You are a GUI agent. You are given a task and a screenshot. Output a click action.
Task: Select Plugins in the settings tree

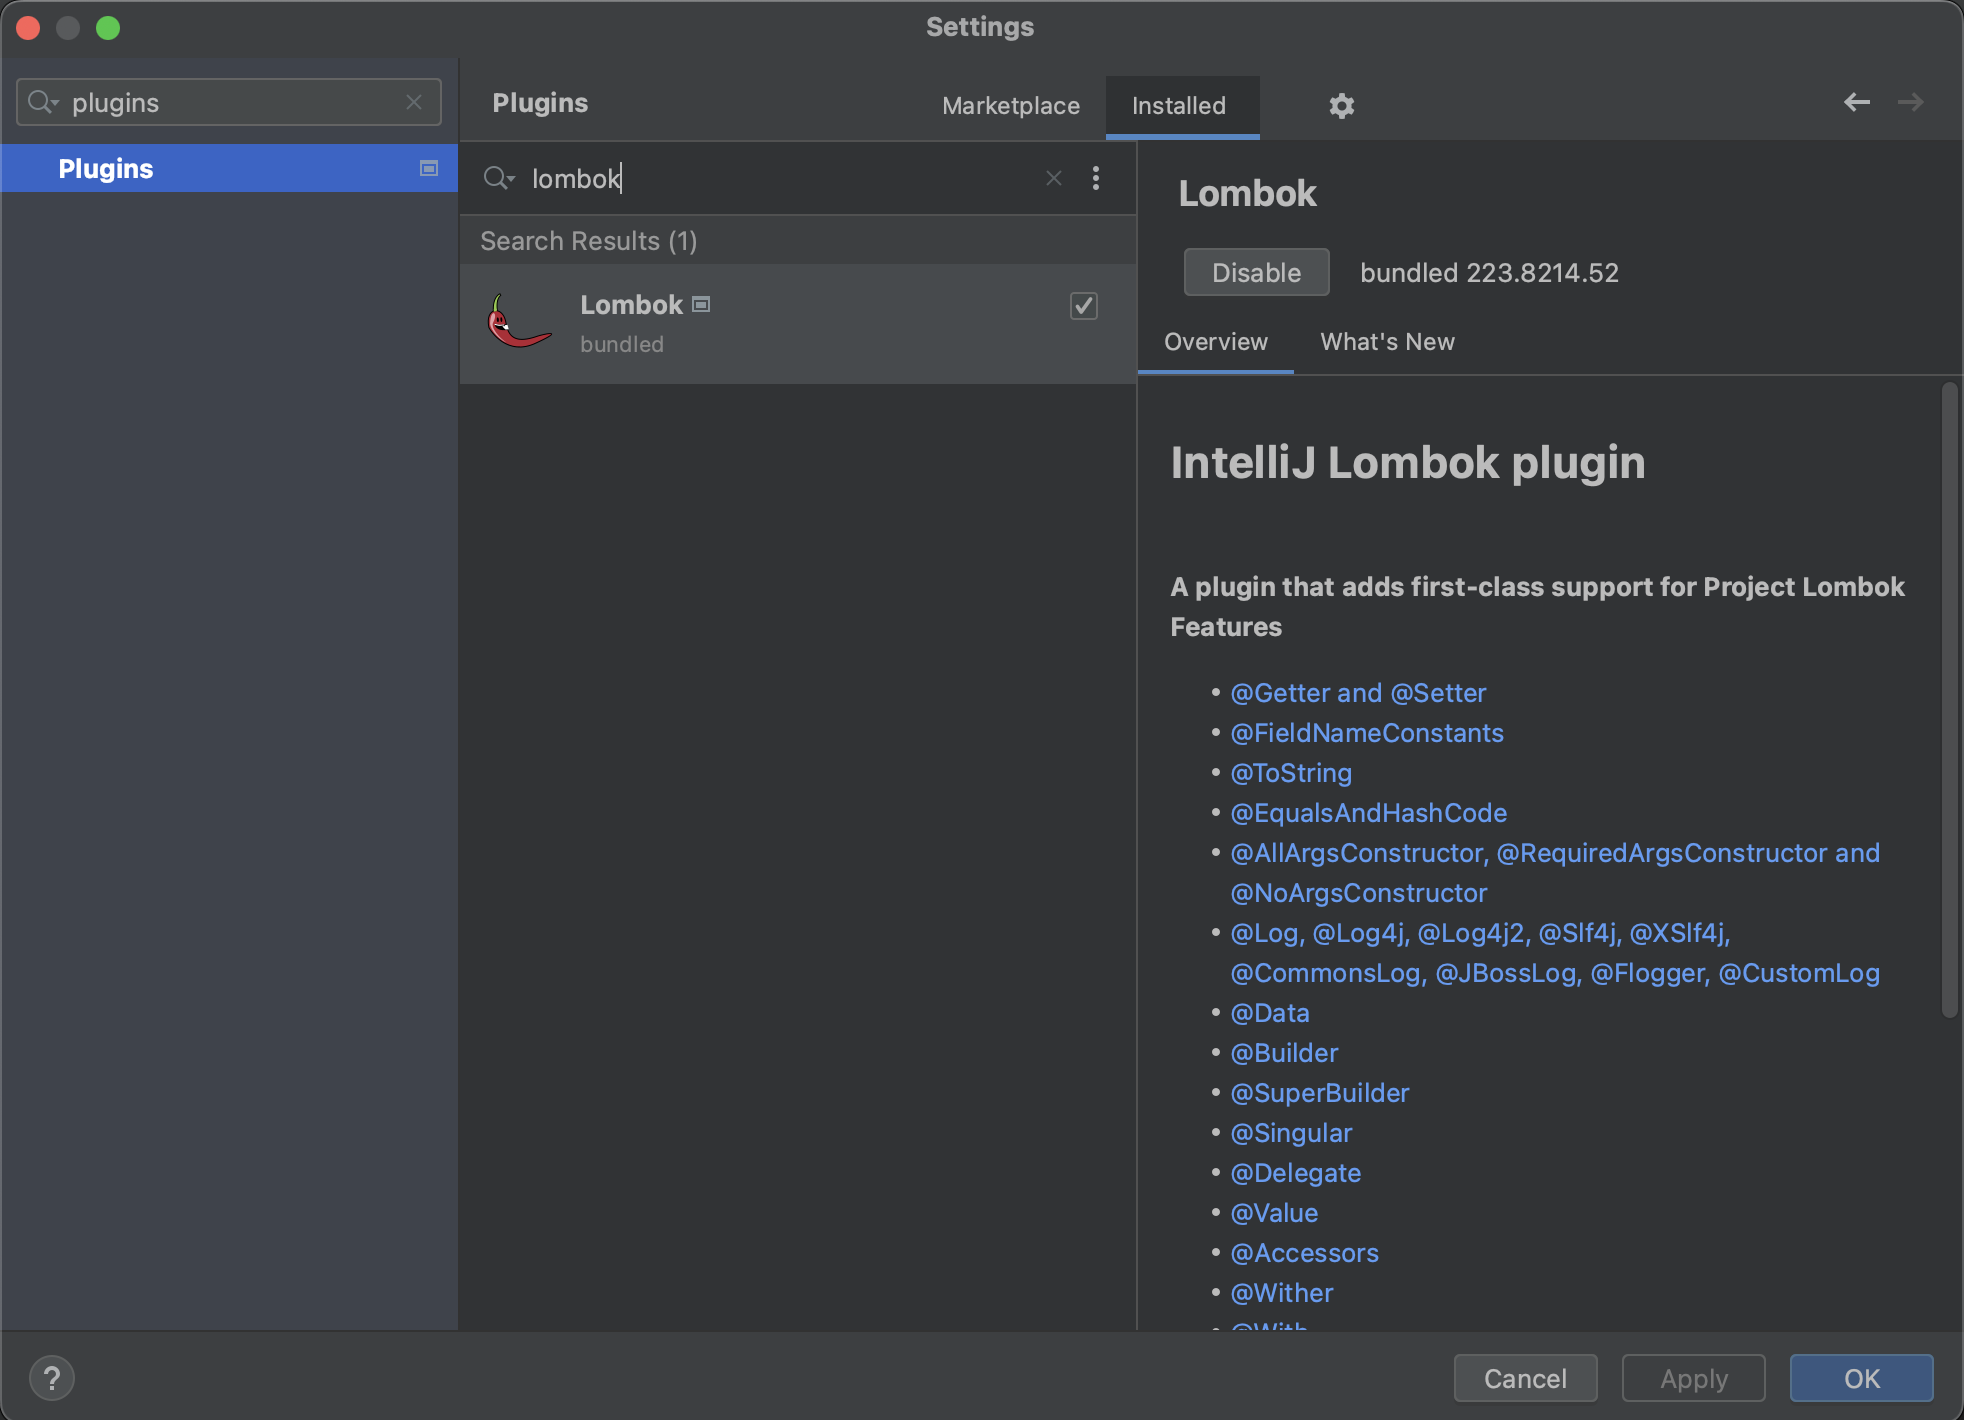click(106, 168)
